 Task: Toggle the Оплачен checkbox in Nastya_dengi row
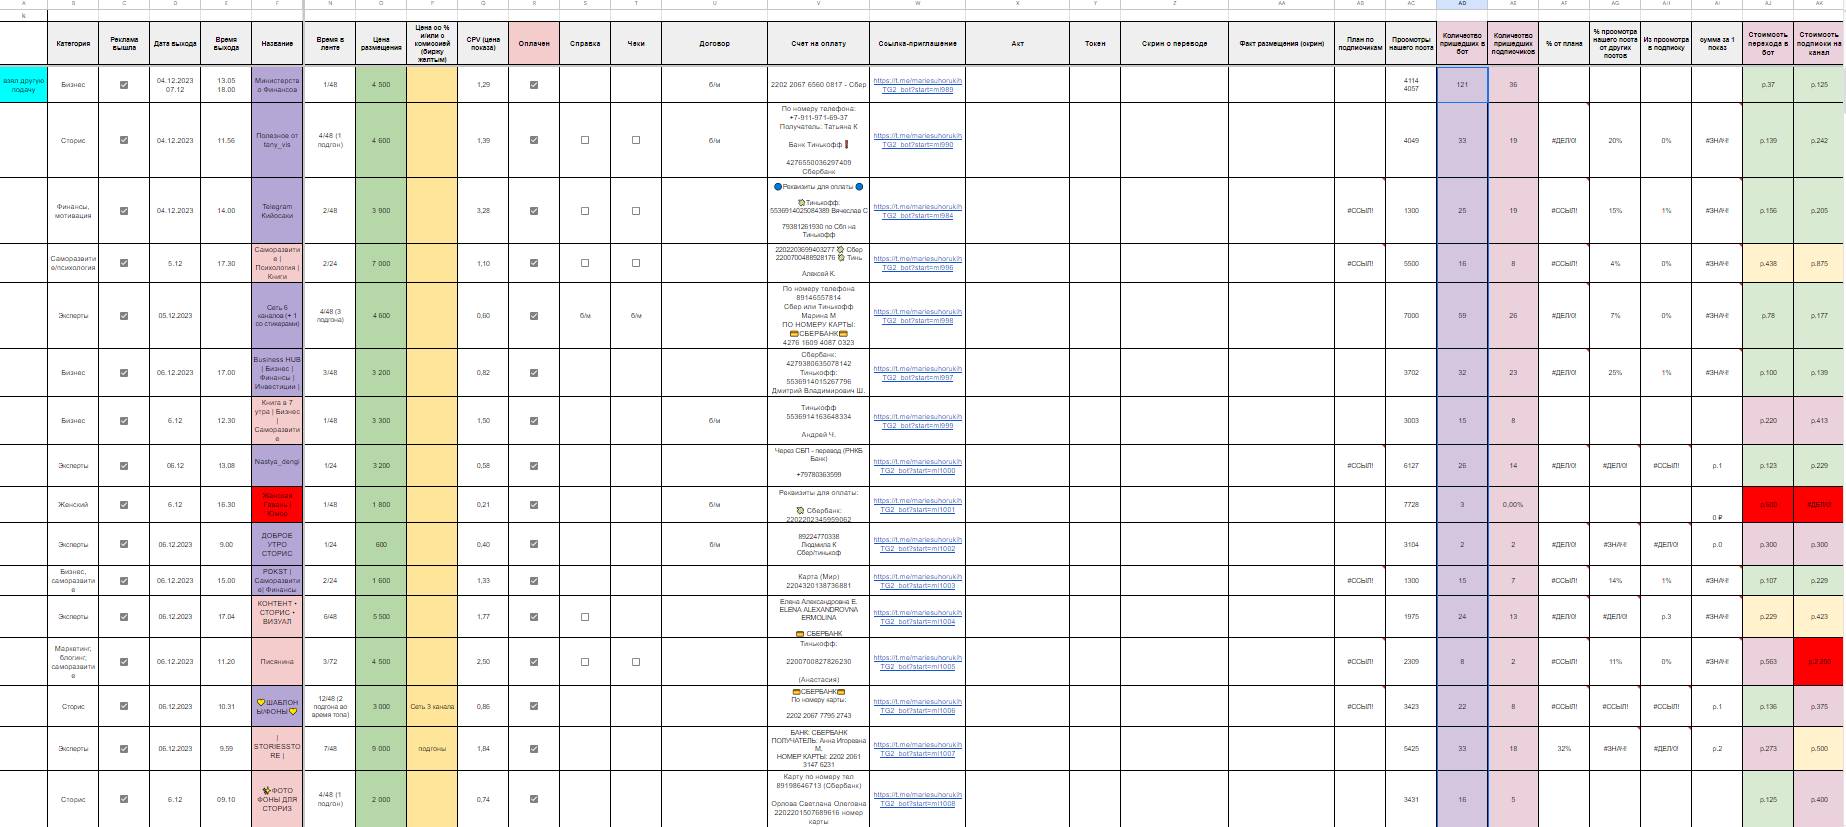[534, 466]
